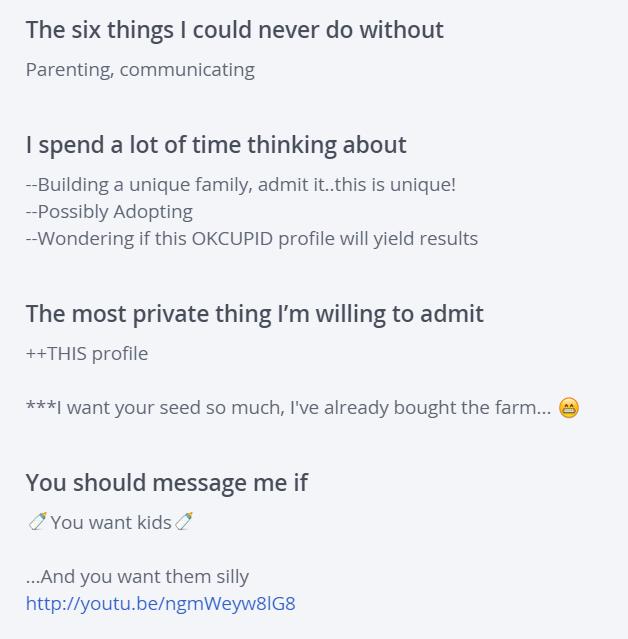Screen dimensions: 628x639
Task: Click the "Possibly Adopting" line
Action: coord(109,212)
